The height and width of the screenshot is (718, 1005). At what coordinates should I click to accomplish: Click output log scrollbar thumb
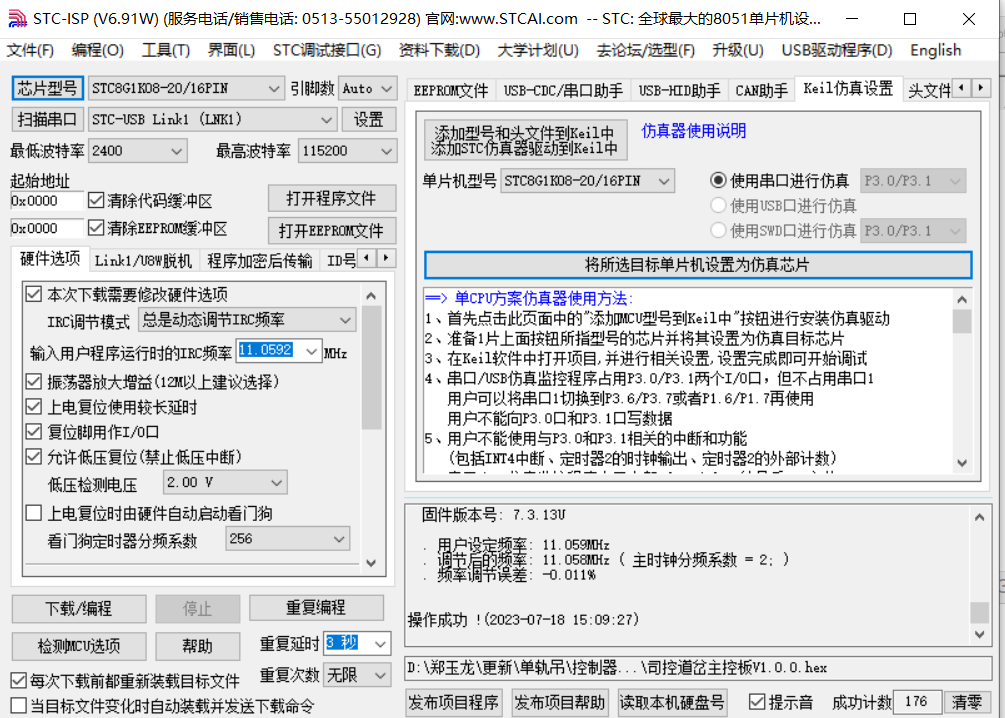979,612
